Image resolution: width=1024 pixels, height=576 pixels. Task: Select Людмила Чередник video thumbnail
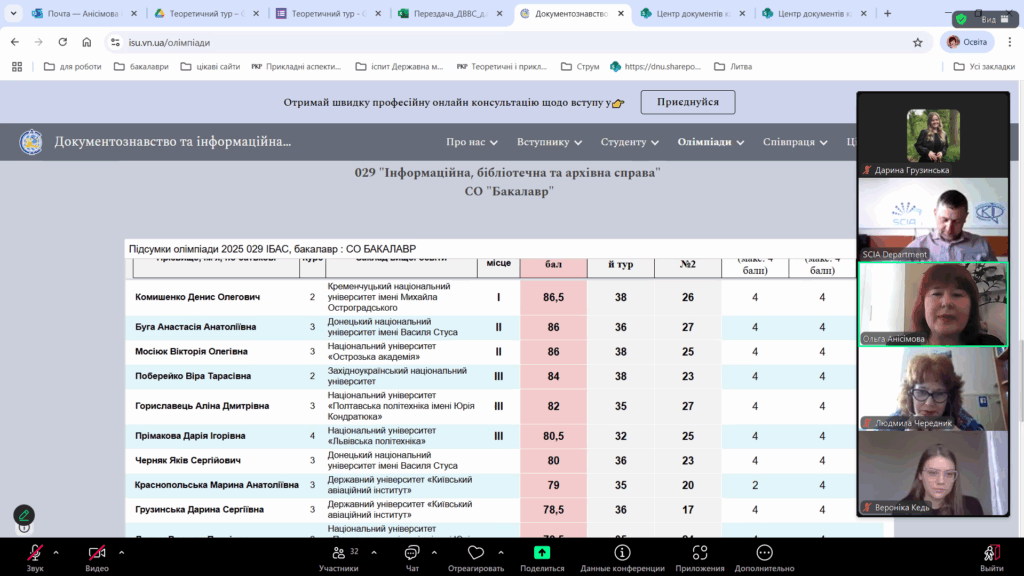(x=933, y=389)
